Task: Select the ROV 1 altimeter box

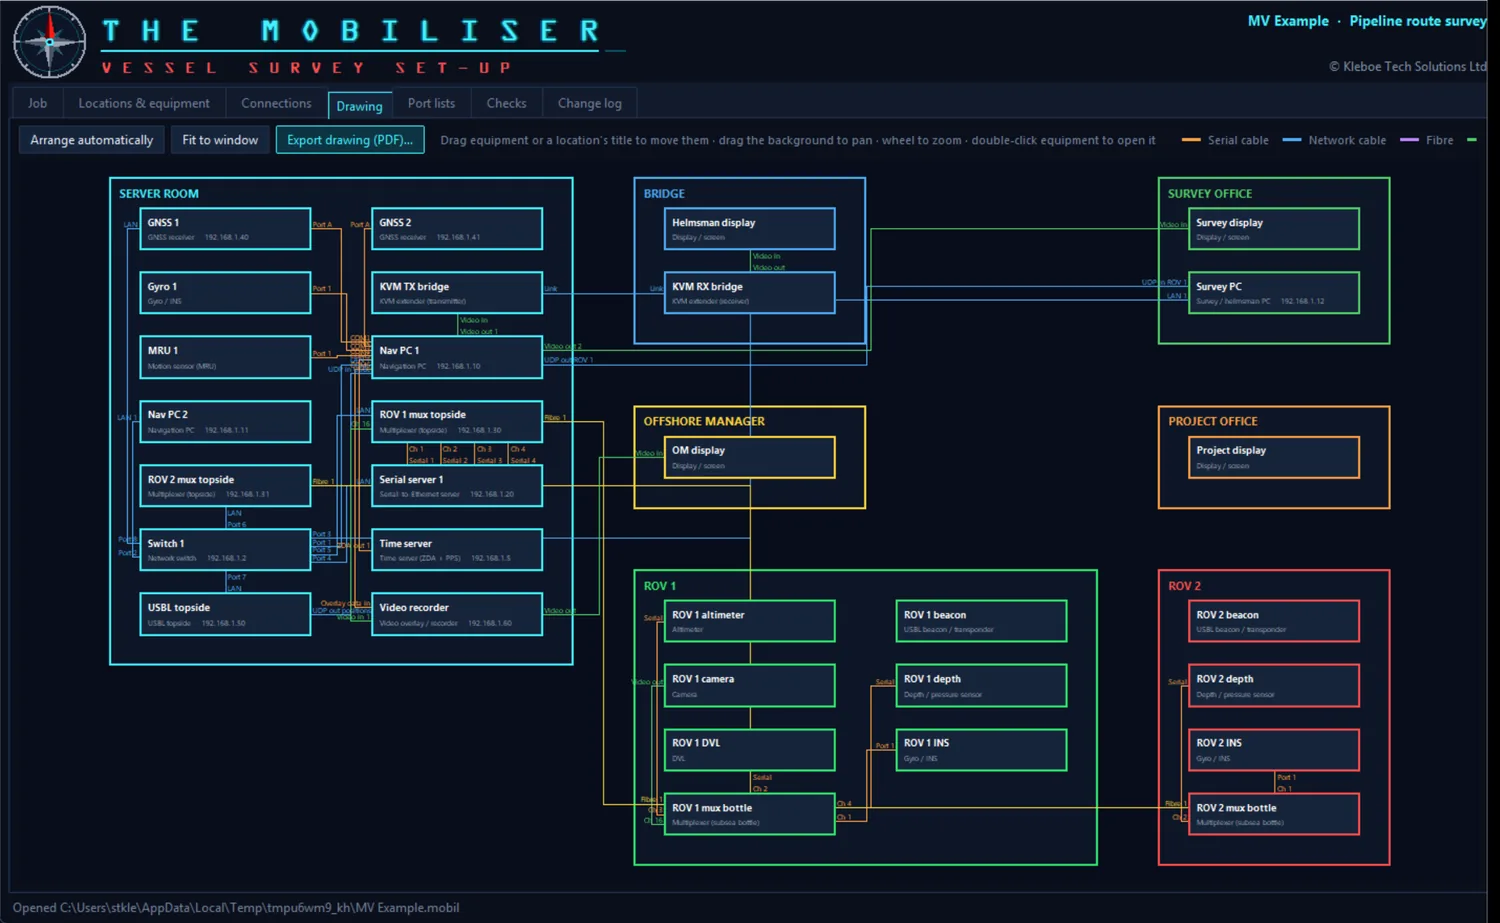Action: [x=750, y=621]
